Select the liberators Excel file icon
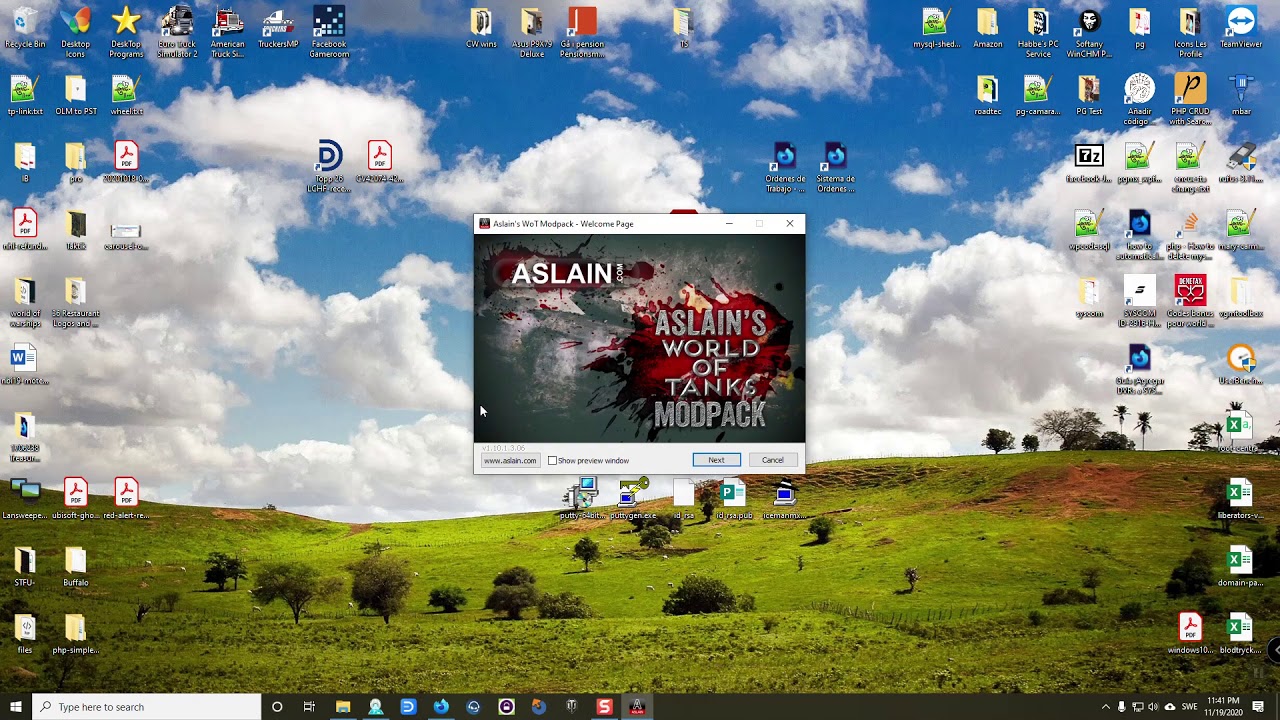The height and width of the screenshot is (720, 1280). pyautogui.click(x=1240, y=498)
